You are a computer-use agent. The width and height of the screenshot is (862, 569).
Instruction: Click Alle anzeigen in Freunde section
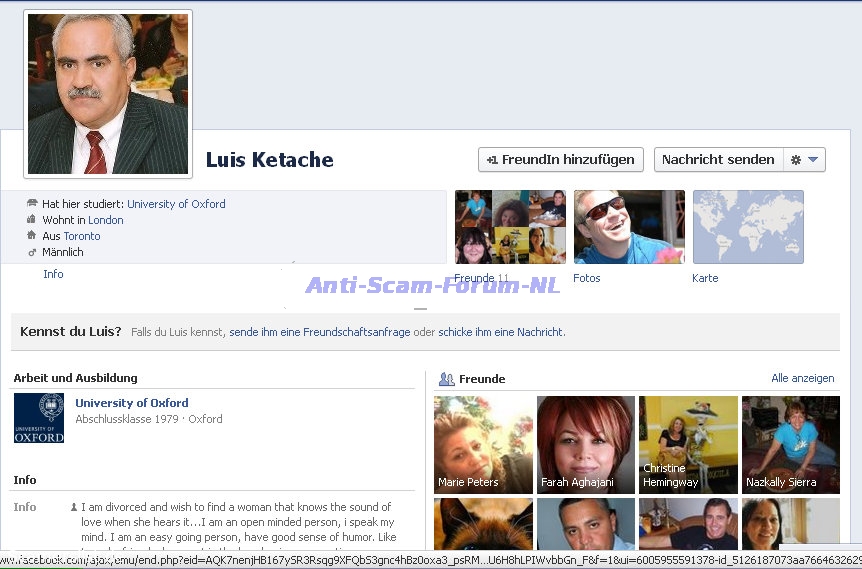[x=802, y=378]
